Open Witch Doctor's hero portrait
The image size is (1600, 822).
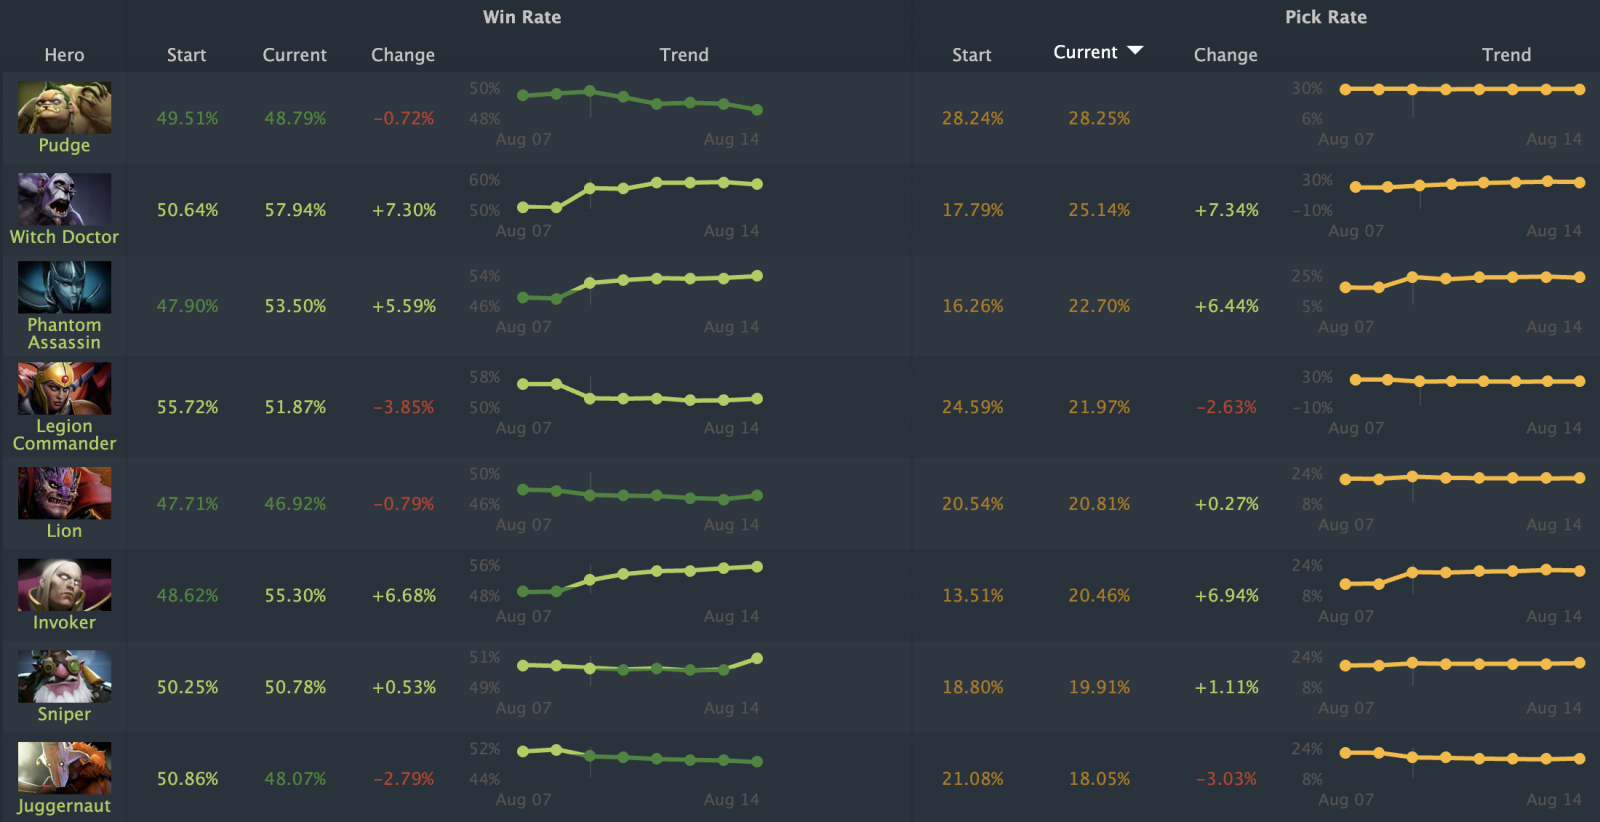[x=64, y=199]
